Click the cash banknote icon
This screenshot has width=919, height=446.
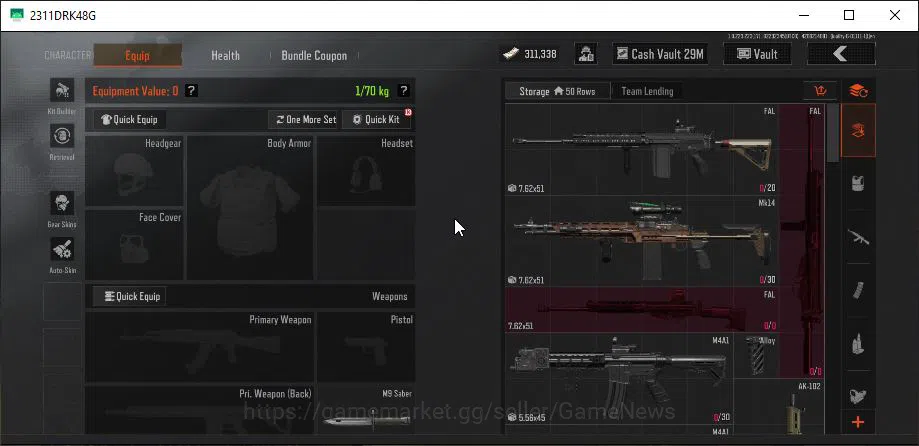pyautogui.click(x=511, y=54)
